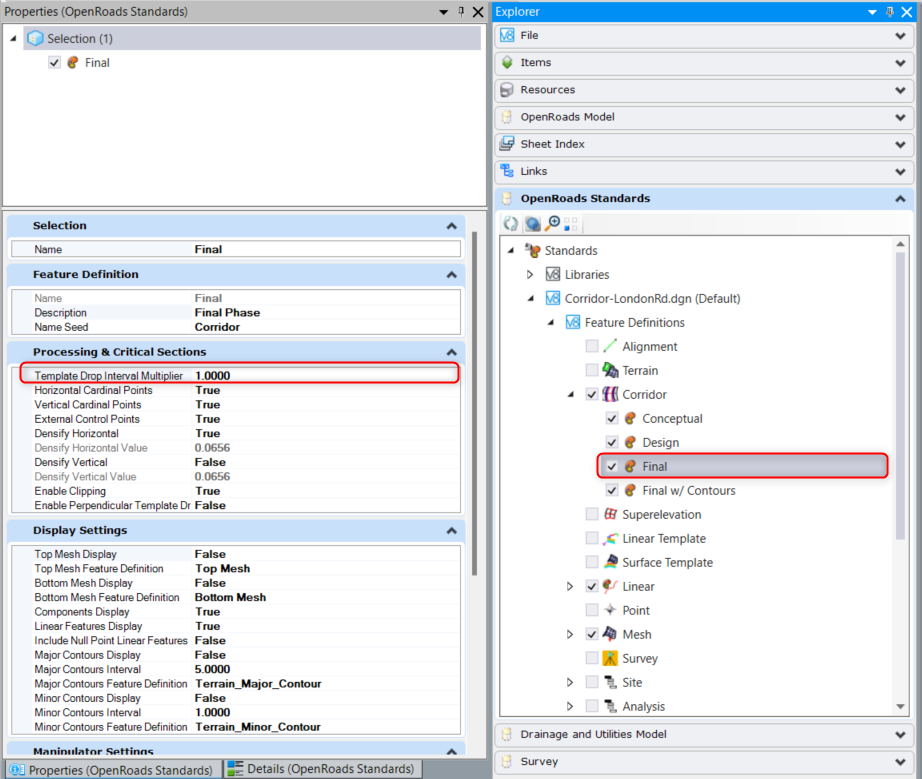Collapse the Processing & Critical Sections group
This screenshot has width=922, height=779.
[x=452, y=352]
